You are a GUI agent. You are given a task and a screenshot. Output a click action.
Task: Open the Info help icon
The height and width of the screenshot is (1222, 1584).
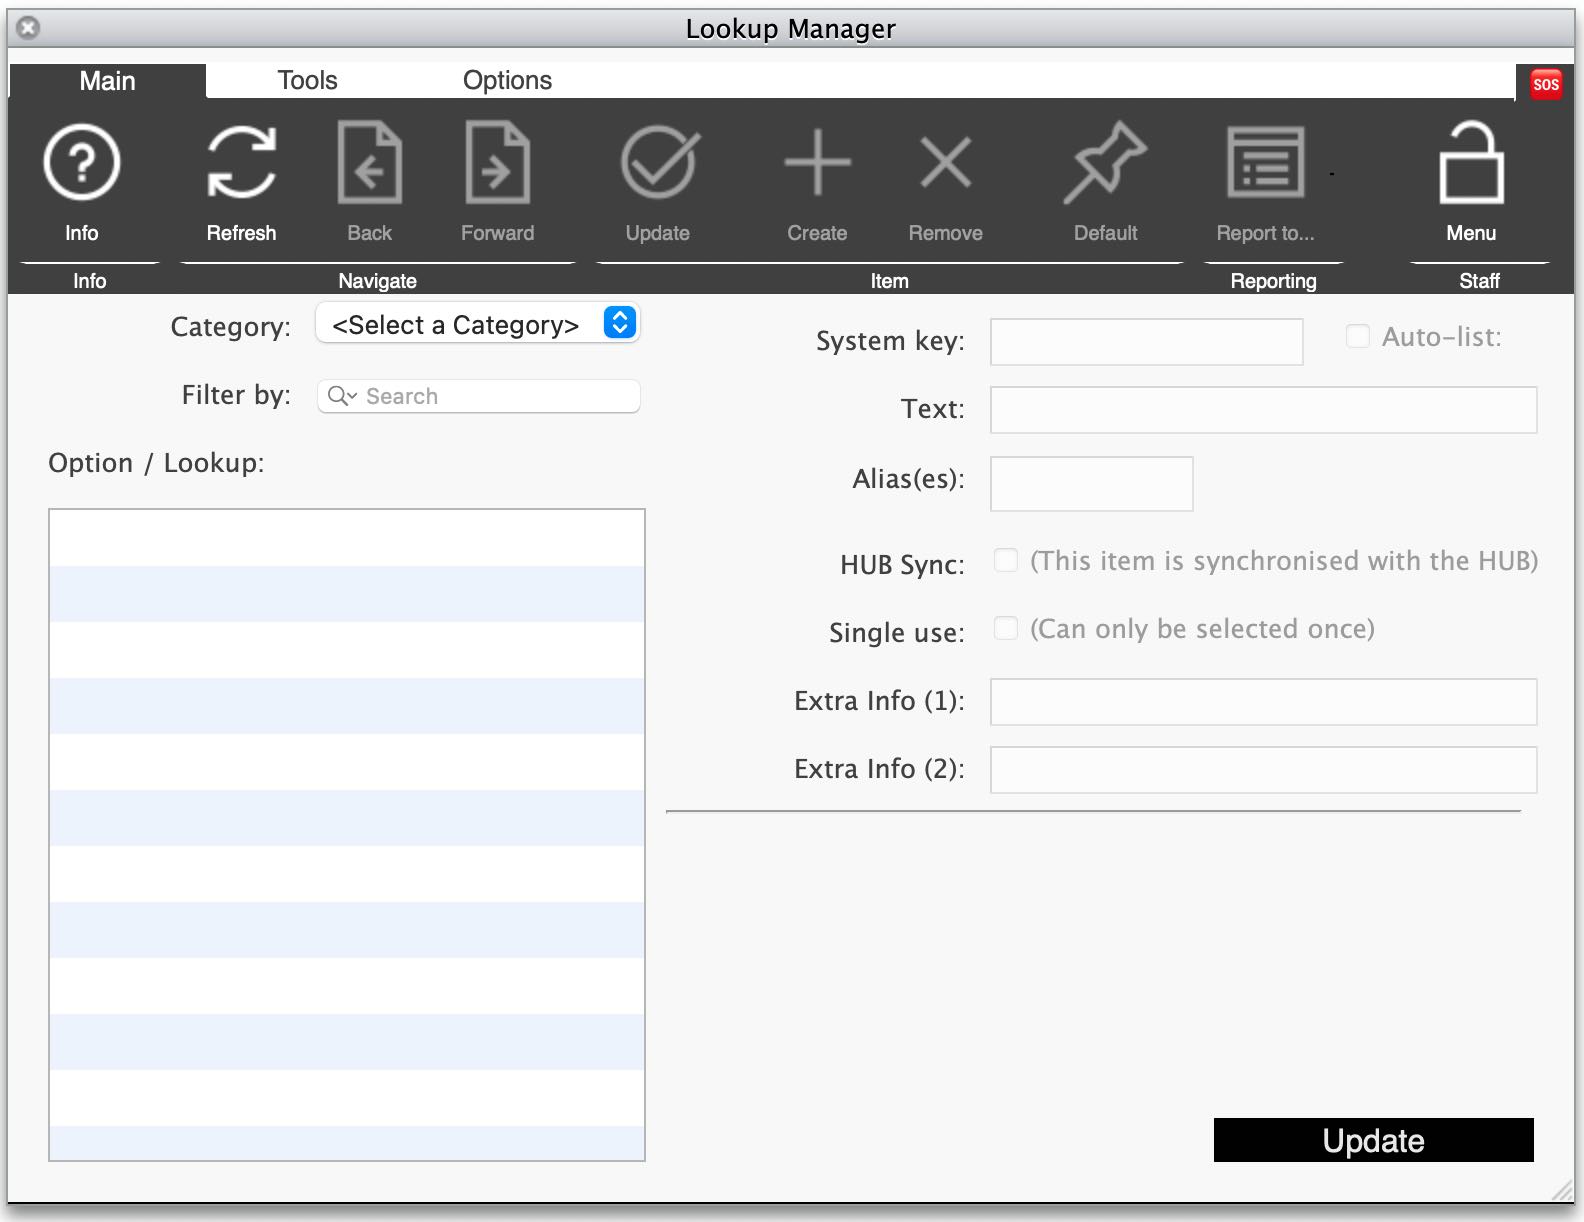click(82, 162)
